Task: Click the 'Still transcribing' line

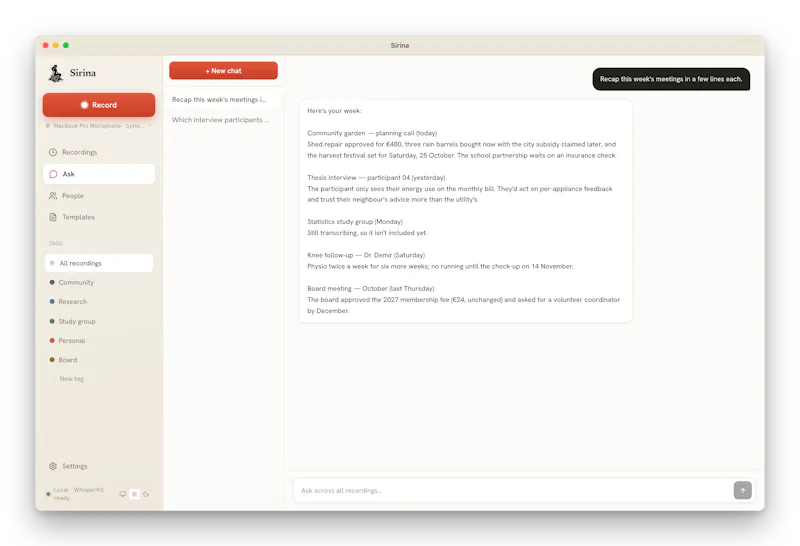Action: [x=367, y=233]
